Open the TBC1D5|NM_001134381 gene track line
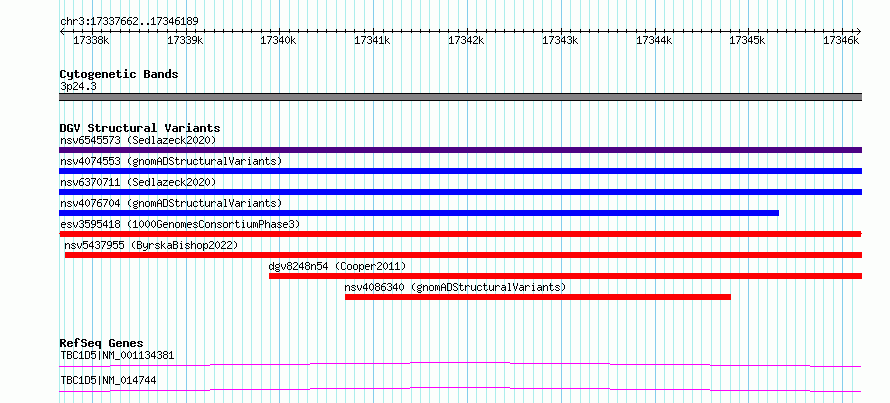The height and width of the screenshot is (403, 890). click(x=460, y=364)
